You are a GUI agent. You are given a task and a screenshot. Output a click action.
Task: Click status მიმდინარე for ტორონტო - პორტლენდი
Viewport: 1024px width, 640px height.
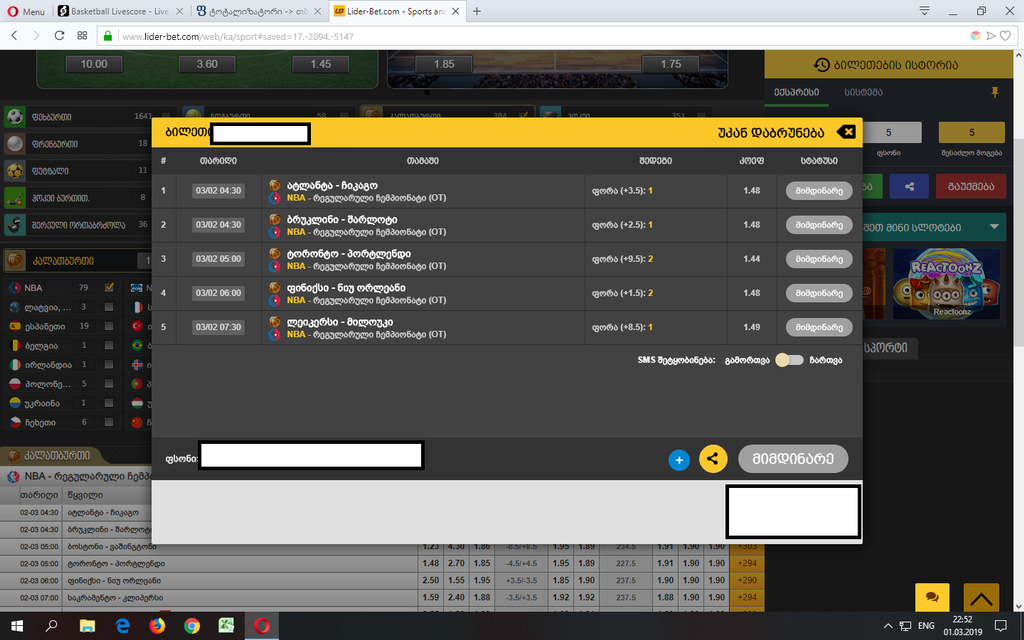click(819, 259)
